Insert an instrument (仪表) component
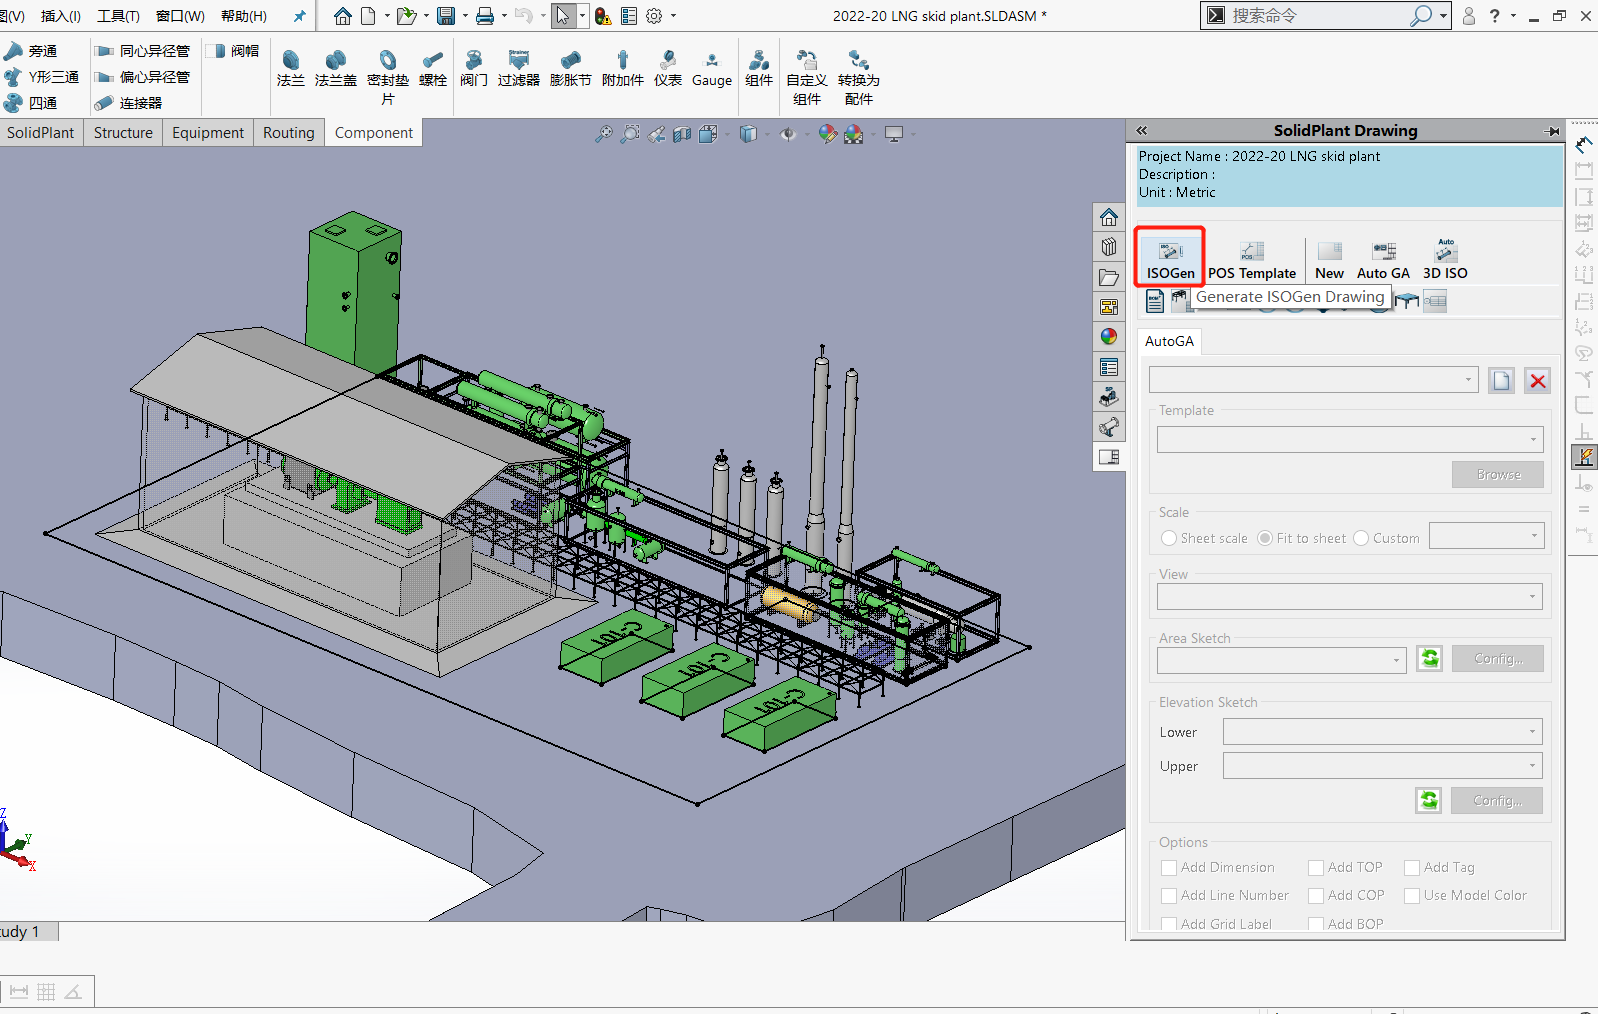1598x1014 pixels. coord(667,68)
